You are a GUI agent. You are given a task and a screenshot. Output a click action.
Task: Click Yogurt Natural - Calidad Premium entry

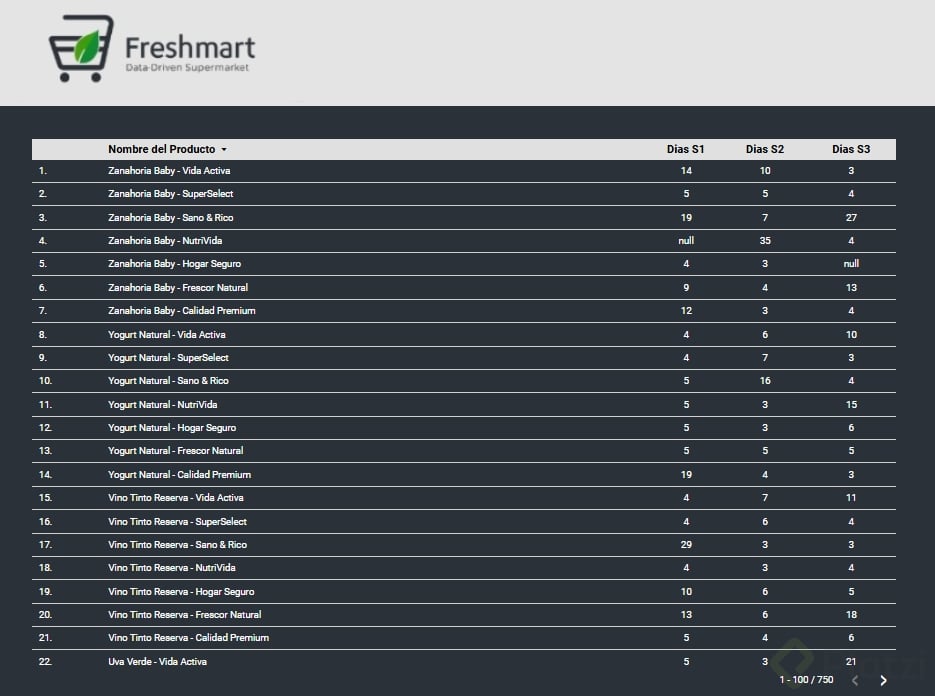coord(179,475)
